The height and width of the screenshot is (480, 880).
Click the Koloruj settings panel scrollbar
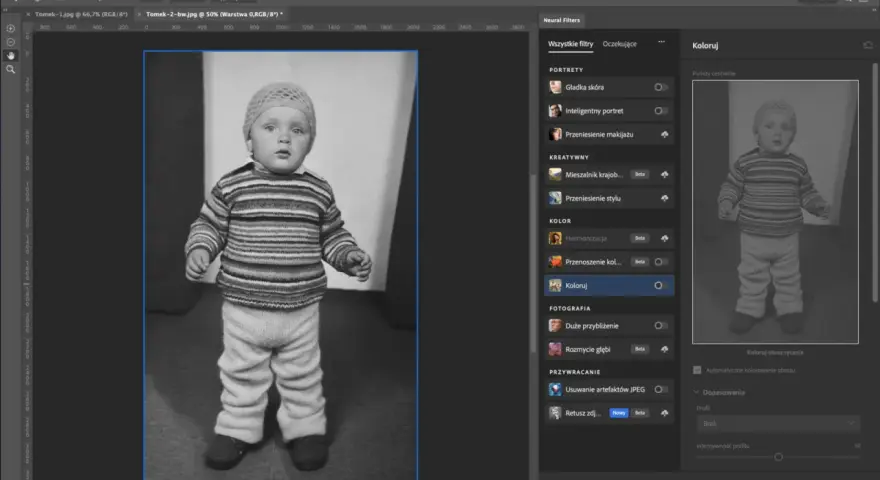(875, 182)
